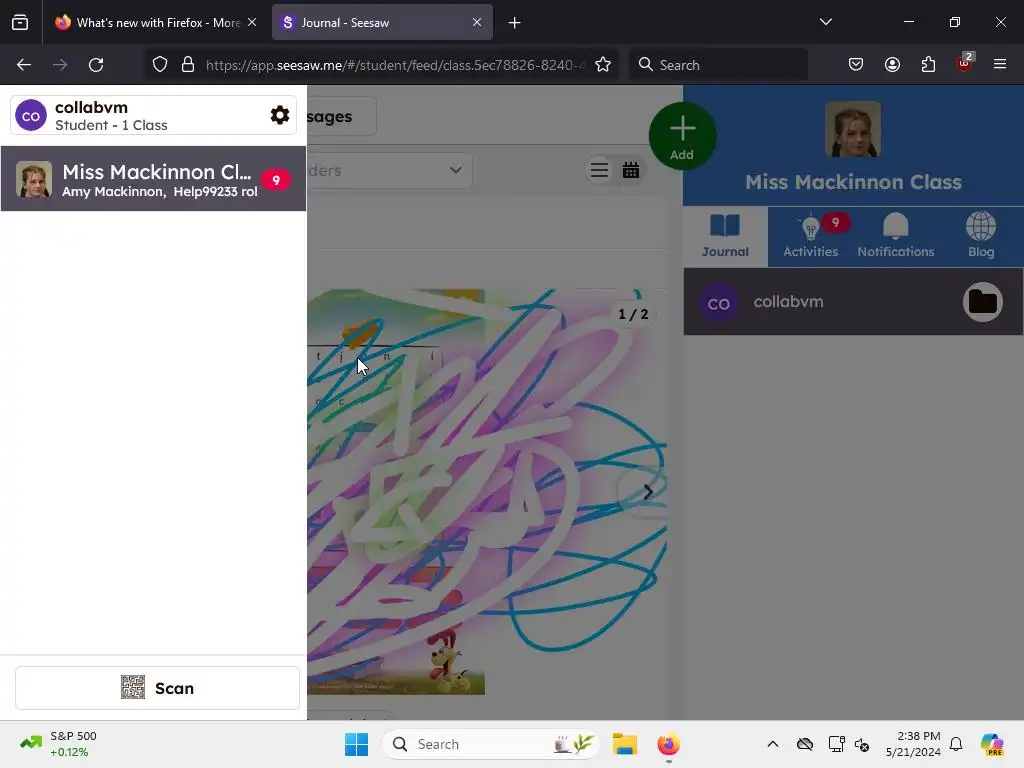
Task: Click Firefox icon in taskbar
Action: [x=668, y=744]
